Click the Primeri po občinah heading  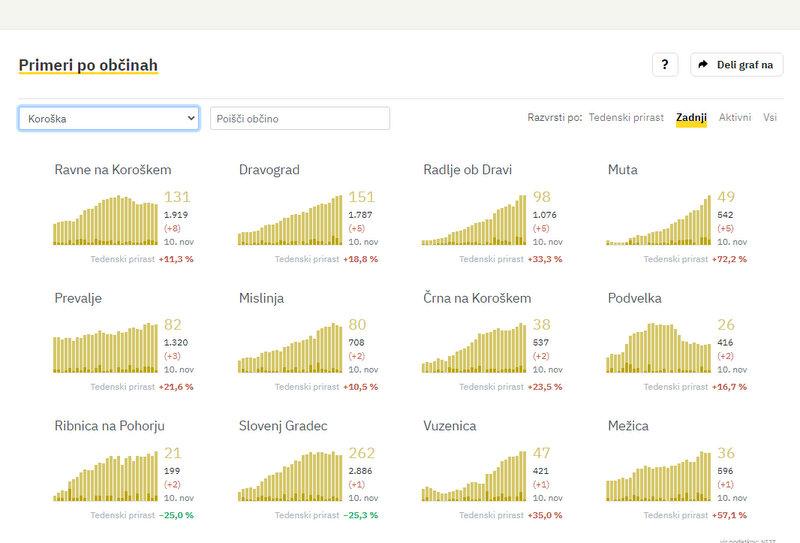(88, 65)
